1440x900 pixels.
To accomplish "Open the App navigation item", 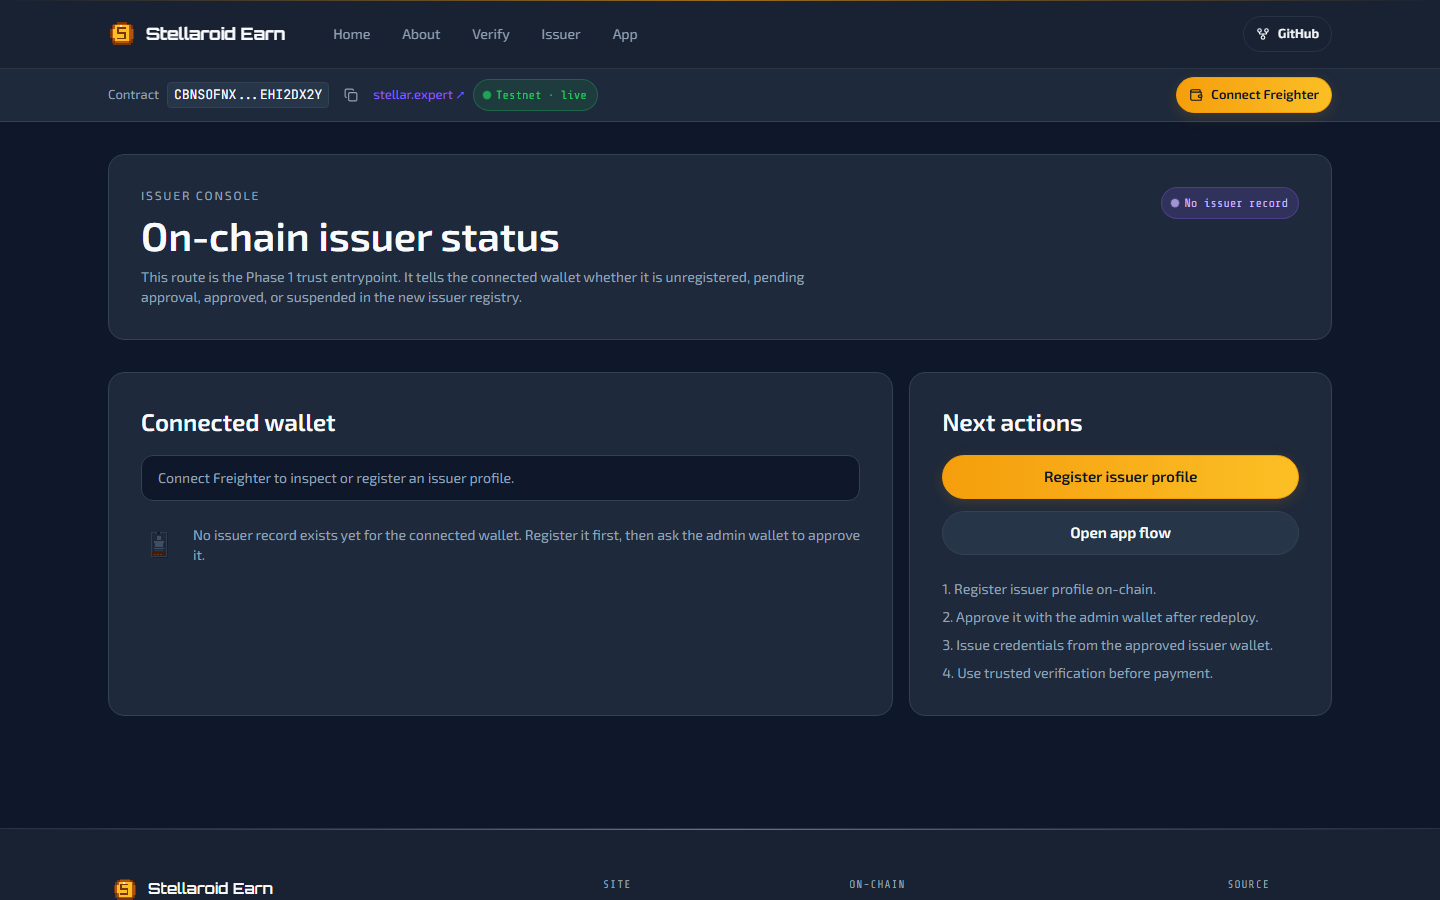I will tap(624, 34).
